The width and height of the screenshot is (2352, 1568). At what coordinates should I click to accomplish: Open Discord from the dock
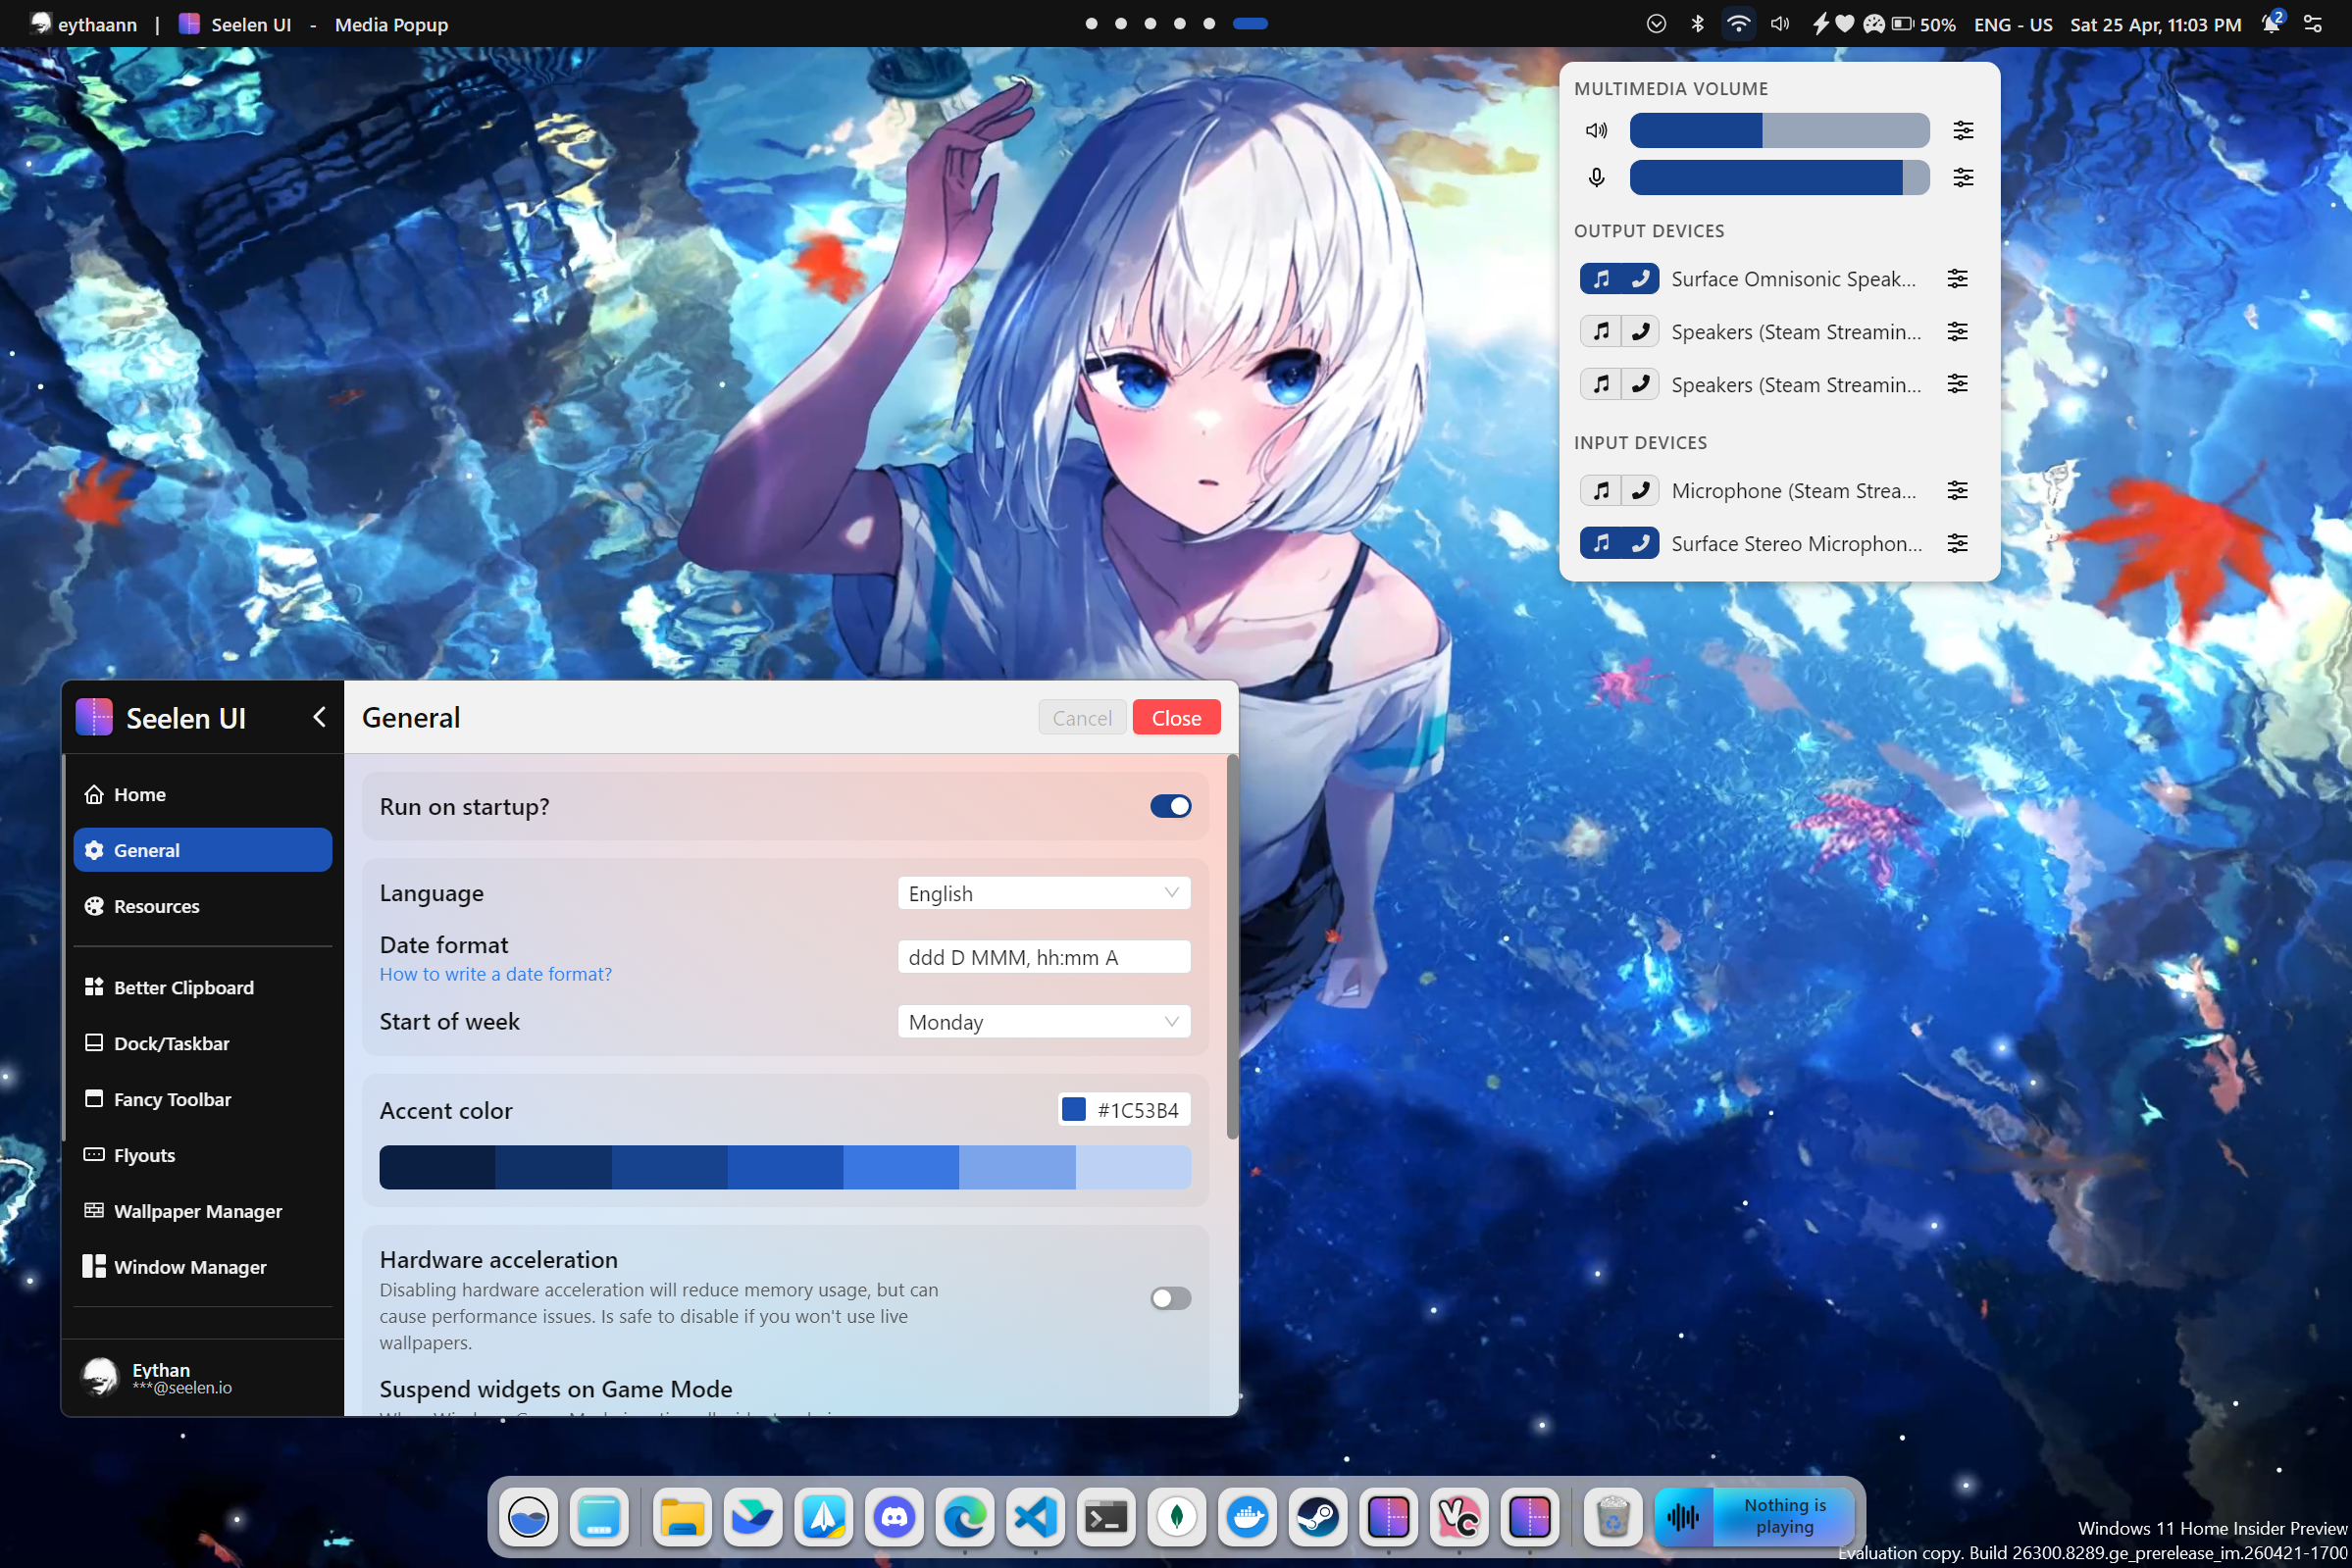click(x=894, y=1517)
